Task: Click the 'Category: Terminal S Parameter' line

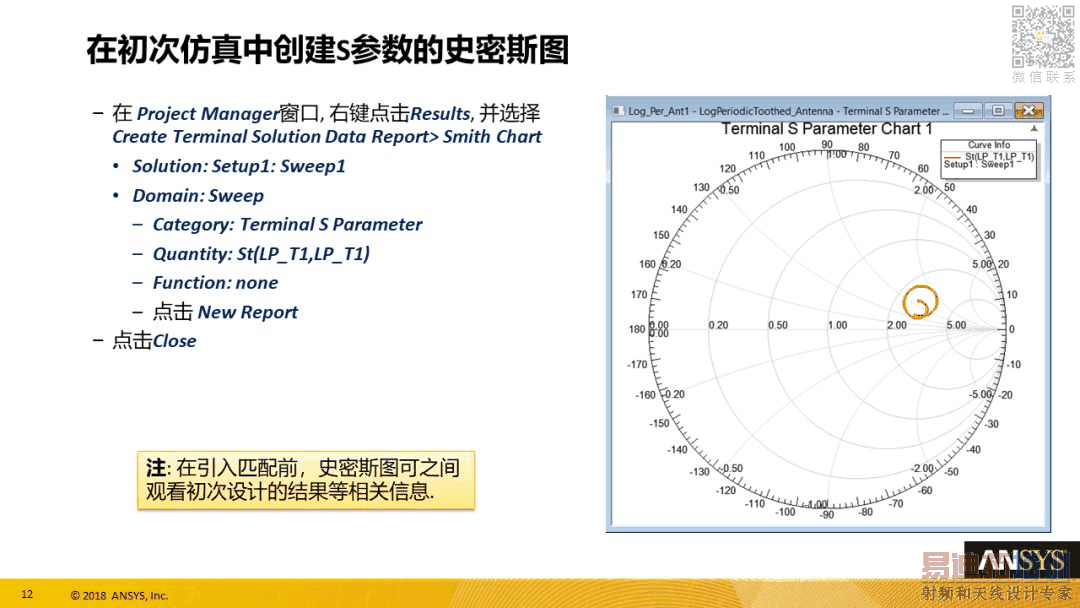Action: click(x=287, y=224)
